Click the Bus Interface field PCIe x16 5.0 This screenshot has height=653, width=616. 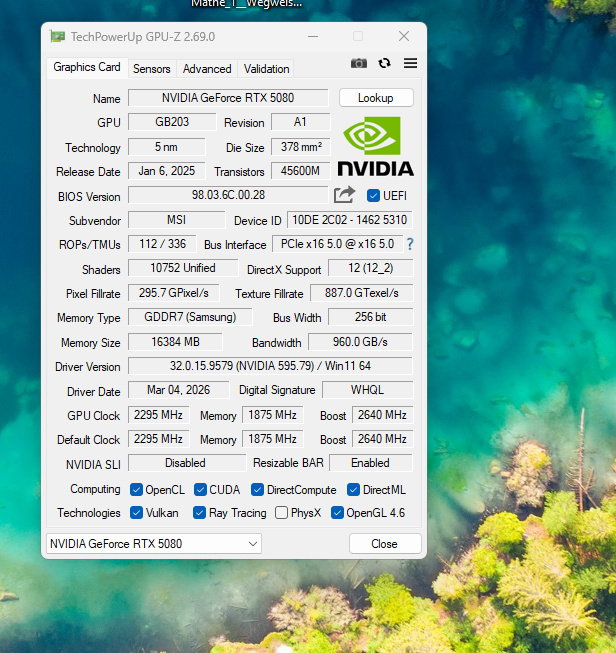click(337, 244)
